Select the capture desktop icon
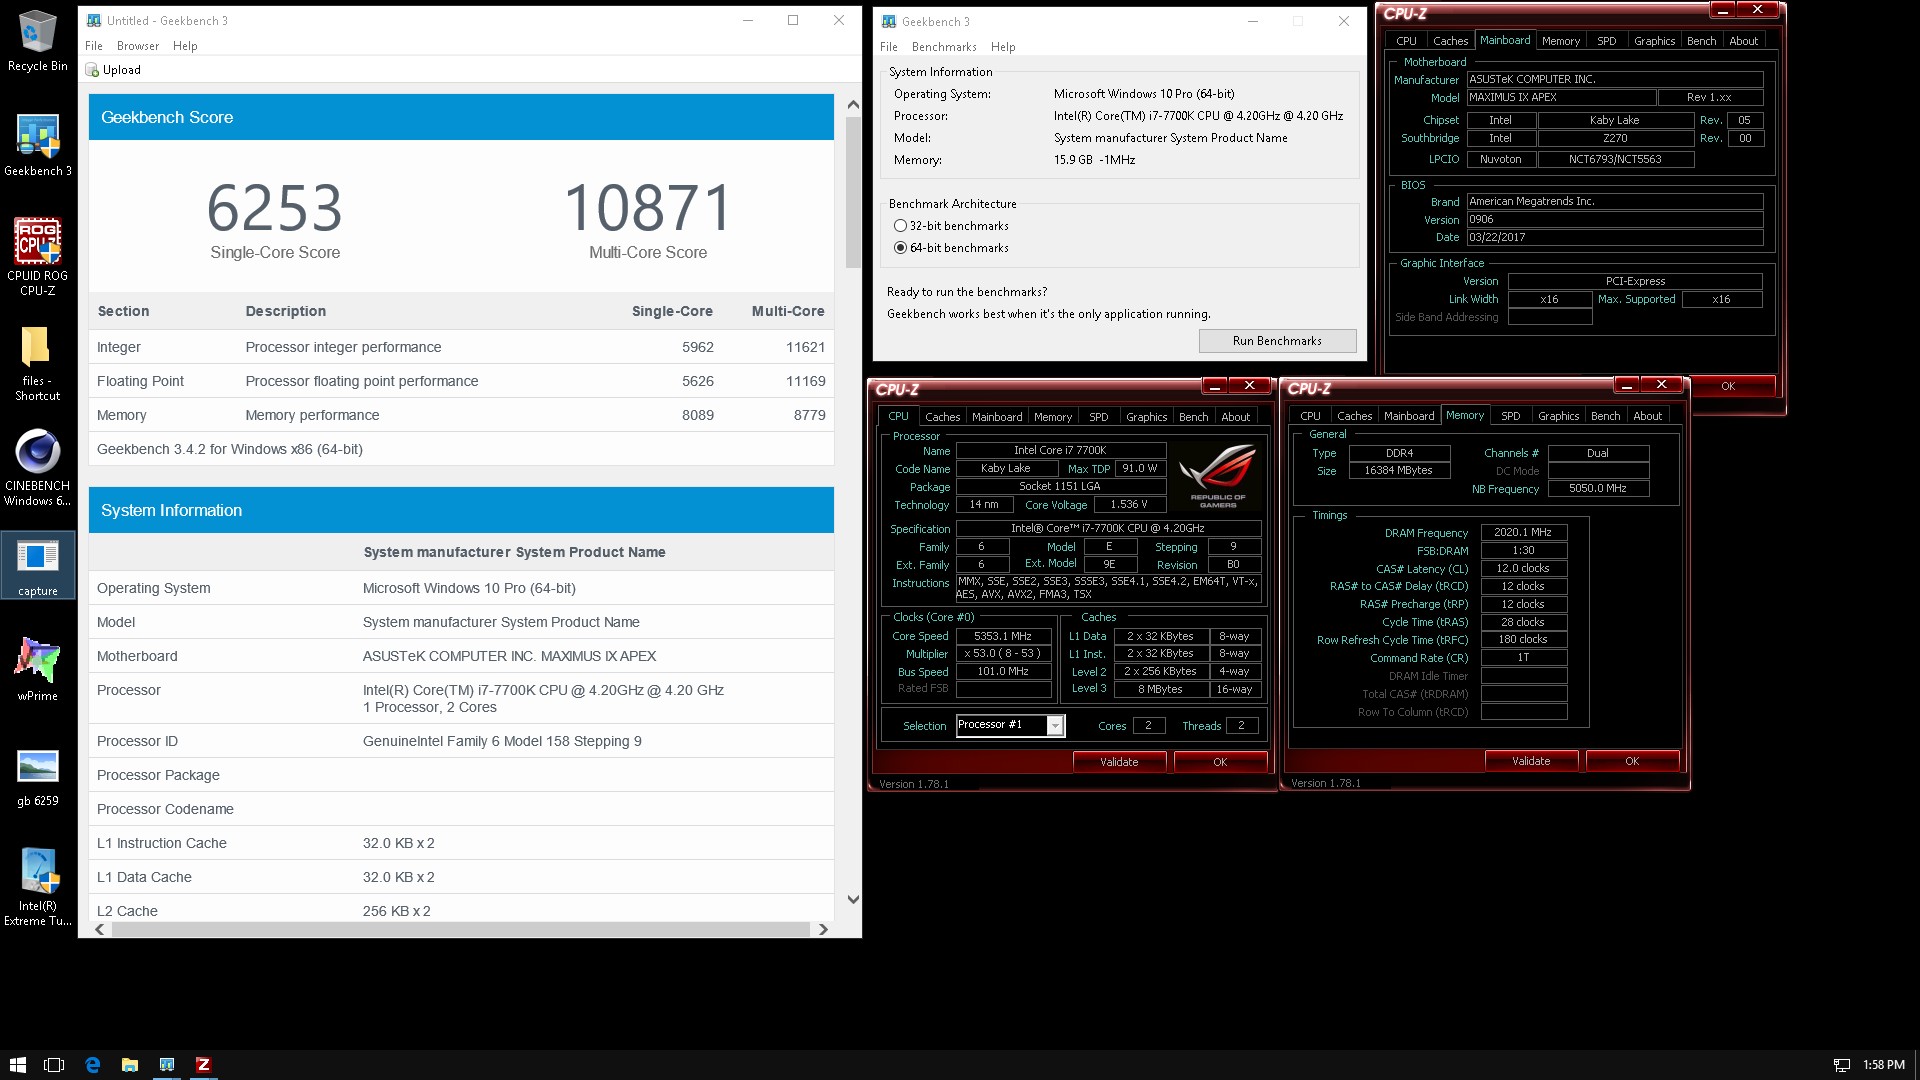The height and width of the screenshot is (1080, 1920). [37, 565]
